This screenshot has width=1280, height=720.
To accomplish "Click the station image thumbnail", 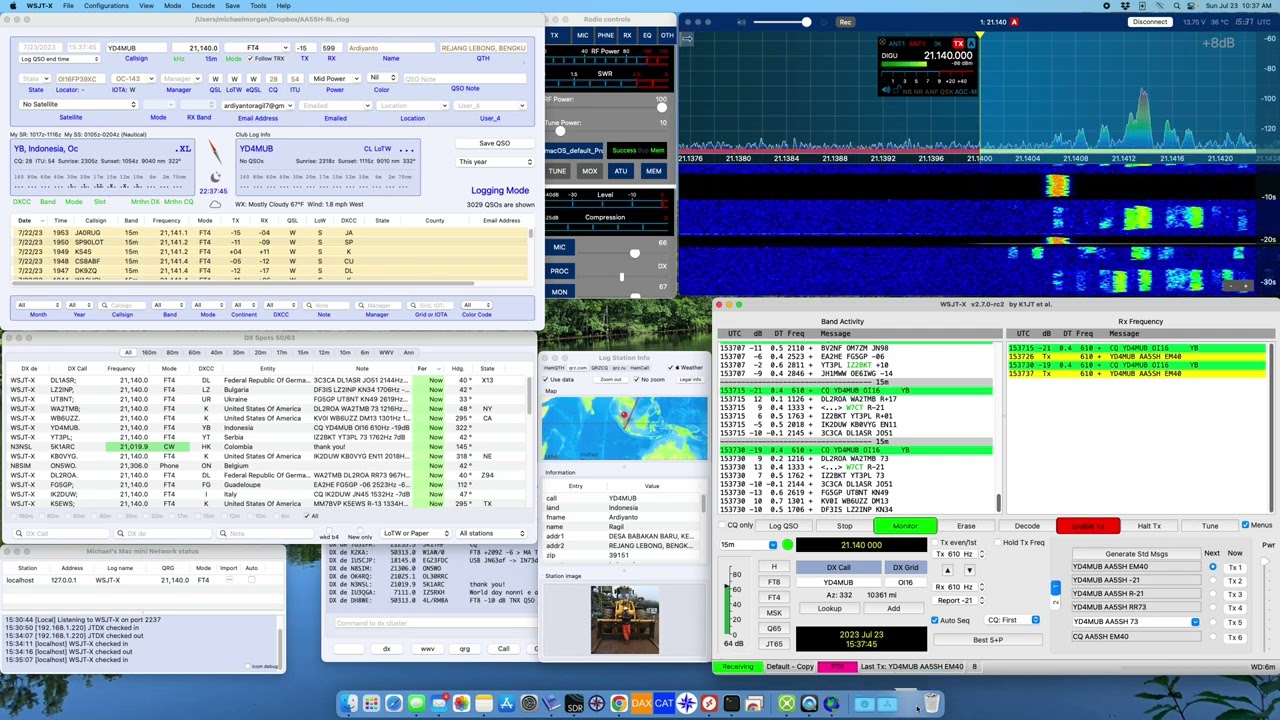I will coord(625,620).
